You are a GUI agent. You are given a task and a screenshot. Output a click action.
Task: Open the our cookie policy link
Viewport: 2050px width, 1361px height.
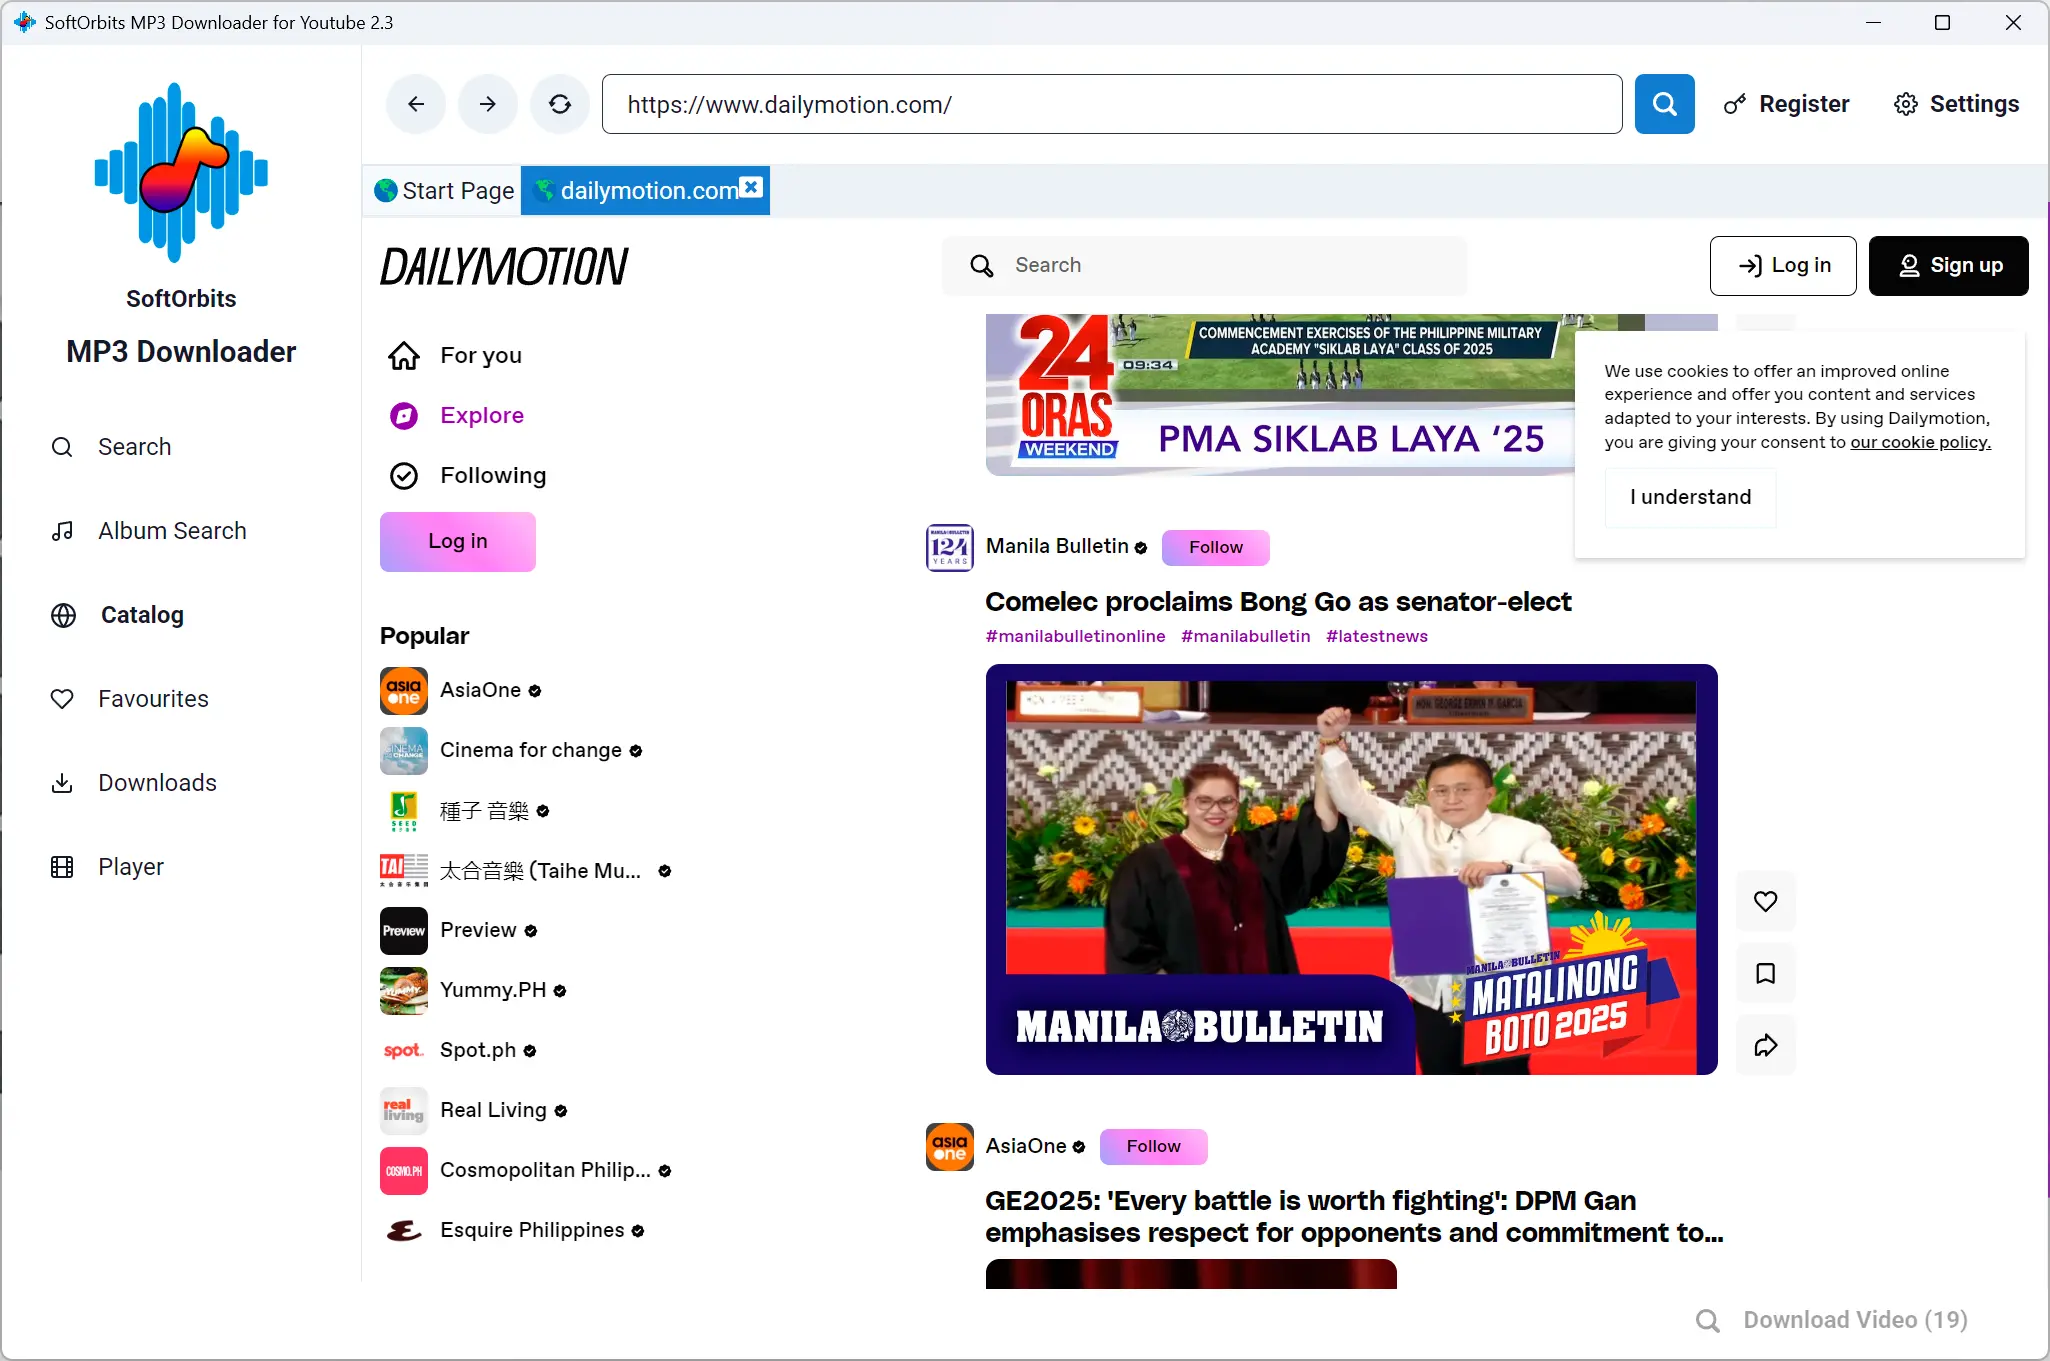tap(1920, 442)
